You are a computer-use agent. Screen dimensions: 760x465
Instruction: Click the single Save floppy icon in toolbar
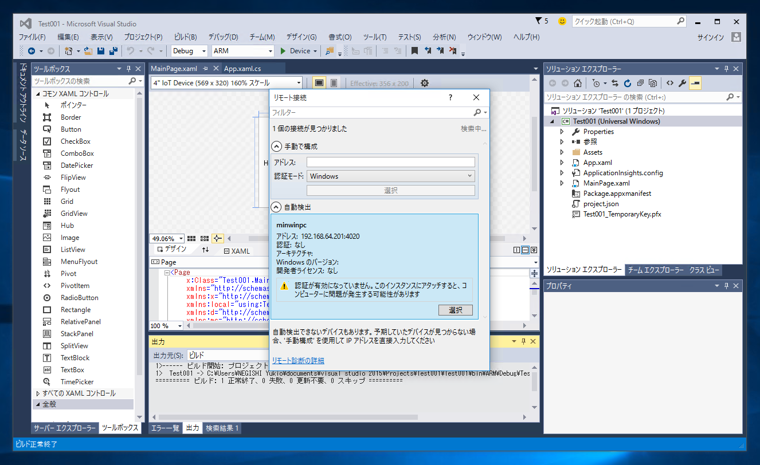pyautogui.click(x=101, y=51)
